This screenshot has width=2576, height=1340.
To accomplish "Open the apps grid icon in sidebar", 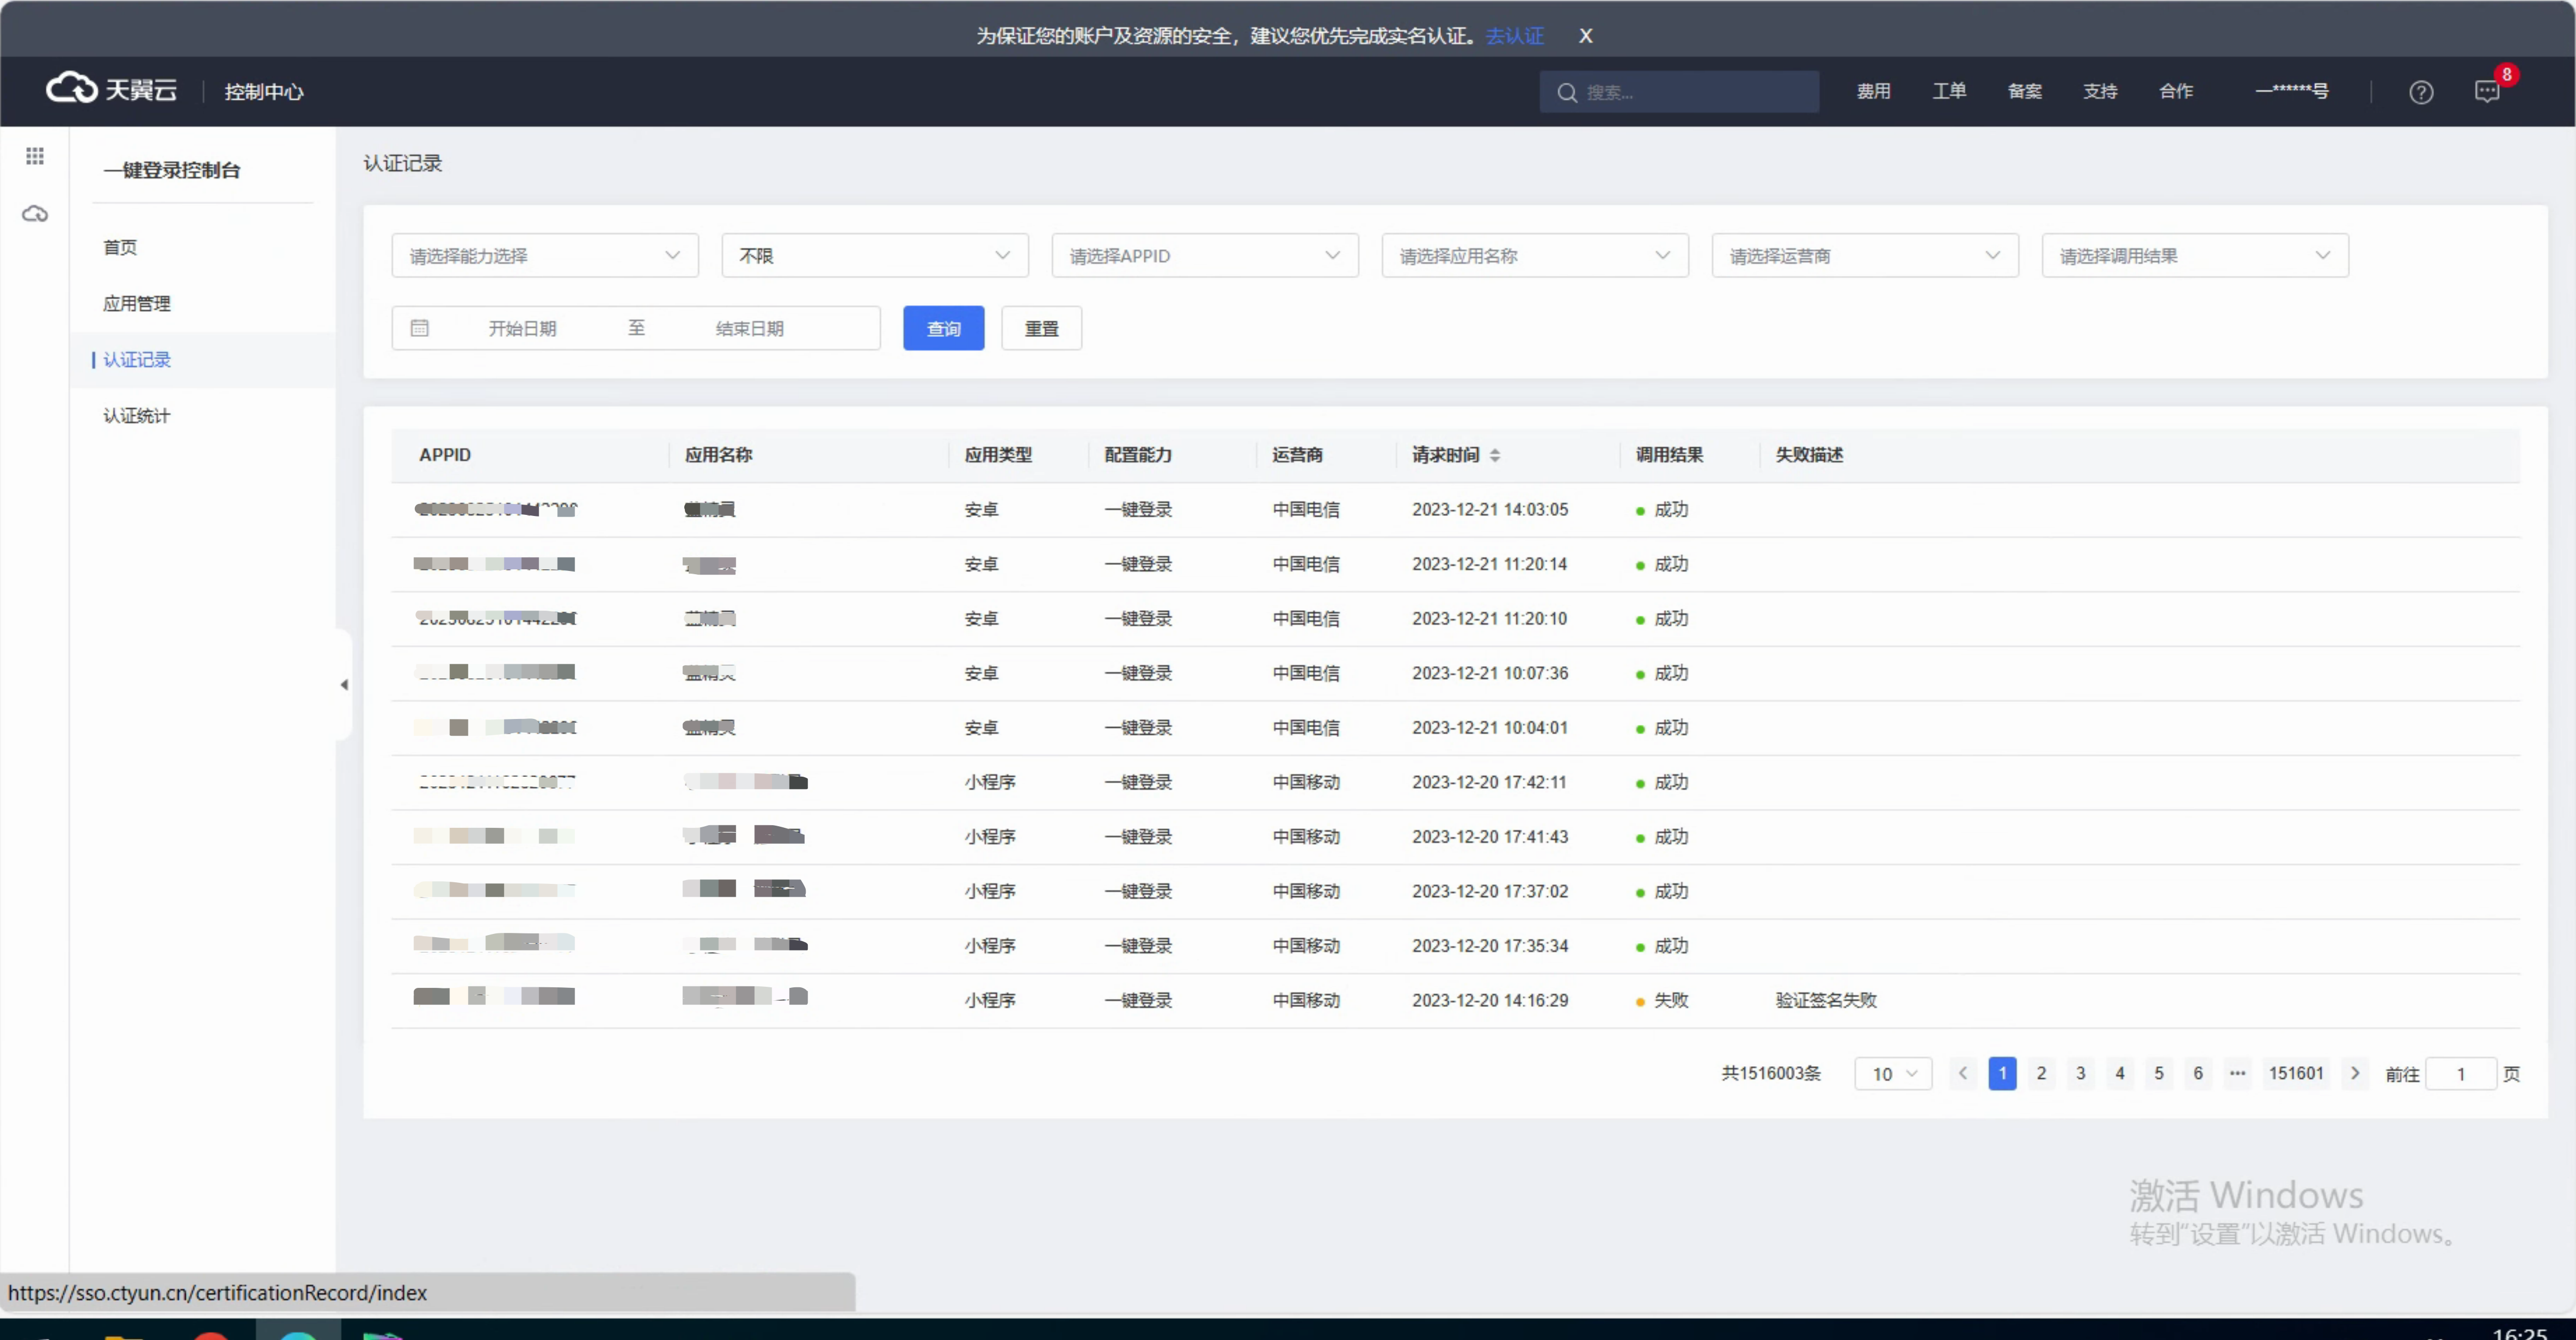I will pos(35,156).
